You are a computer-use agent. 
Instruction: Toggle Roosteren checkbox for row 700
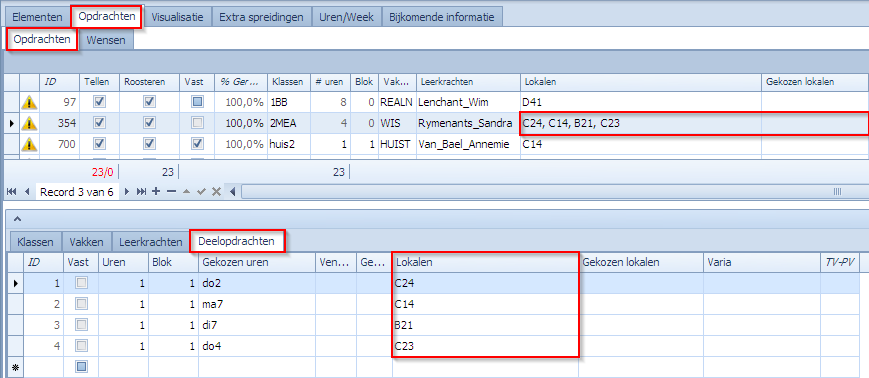point(149,145)
